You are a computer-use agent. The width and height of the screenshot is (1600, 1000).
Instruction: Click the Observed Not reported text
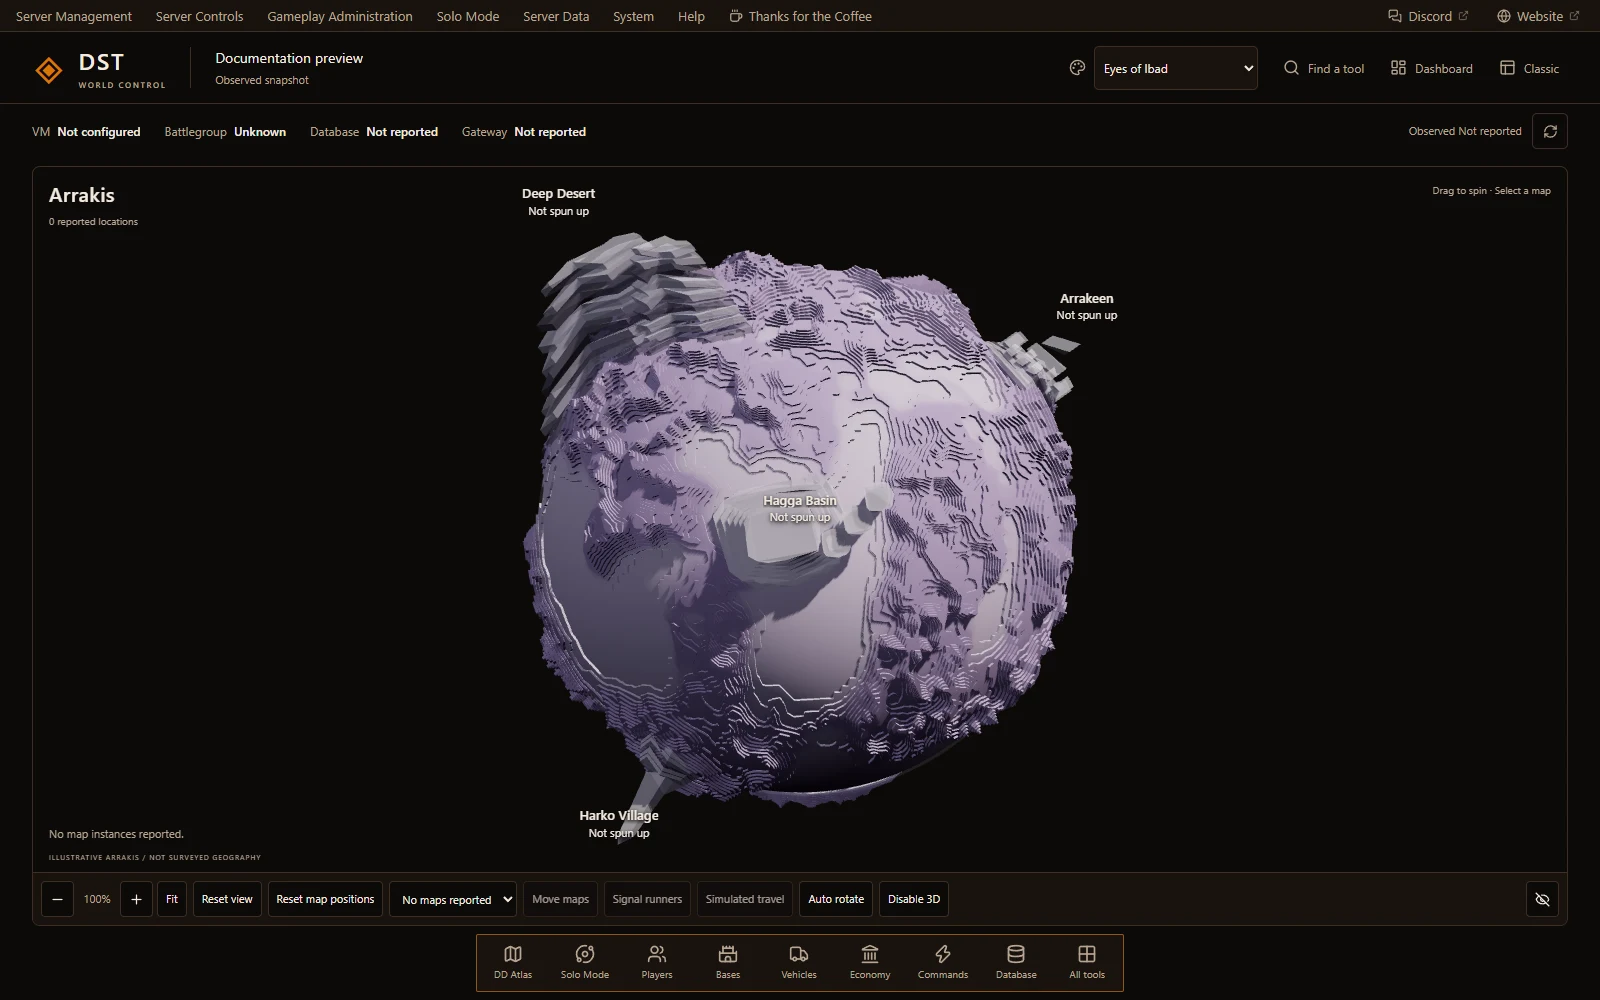point(1465,131)
